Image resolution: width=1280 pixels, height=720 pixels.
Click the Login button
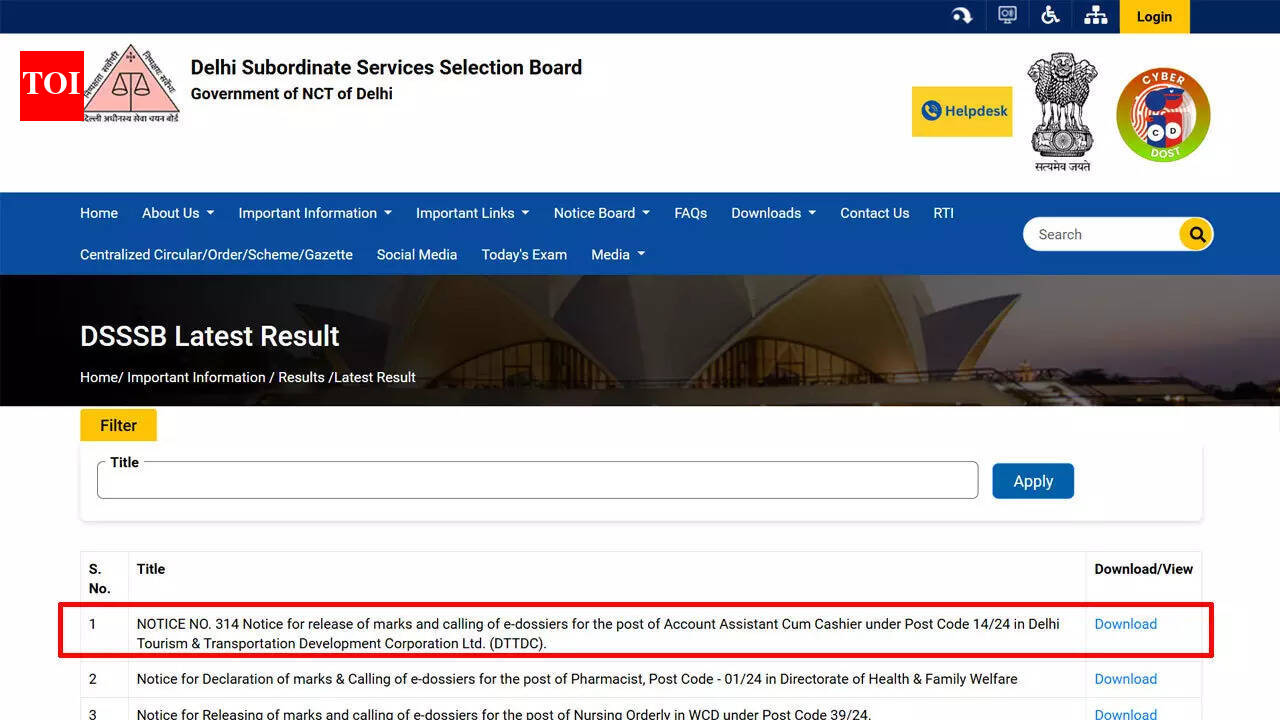point(1154,16)
